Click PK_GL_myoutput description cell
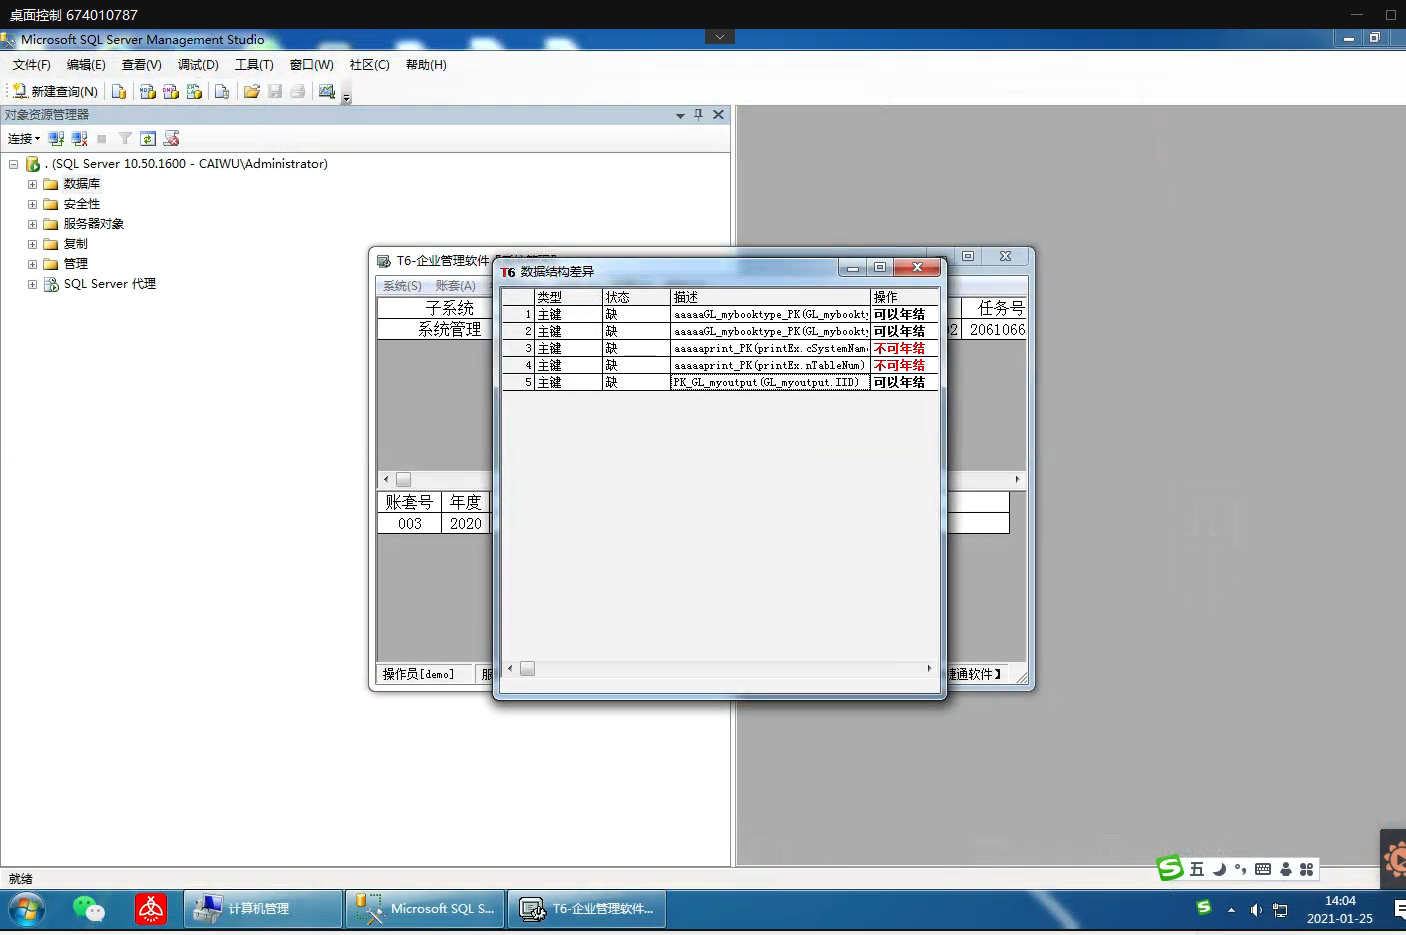The width and height of the screenshot is (1406, 935). pos(770,382)
